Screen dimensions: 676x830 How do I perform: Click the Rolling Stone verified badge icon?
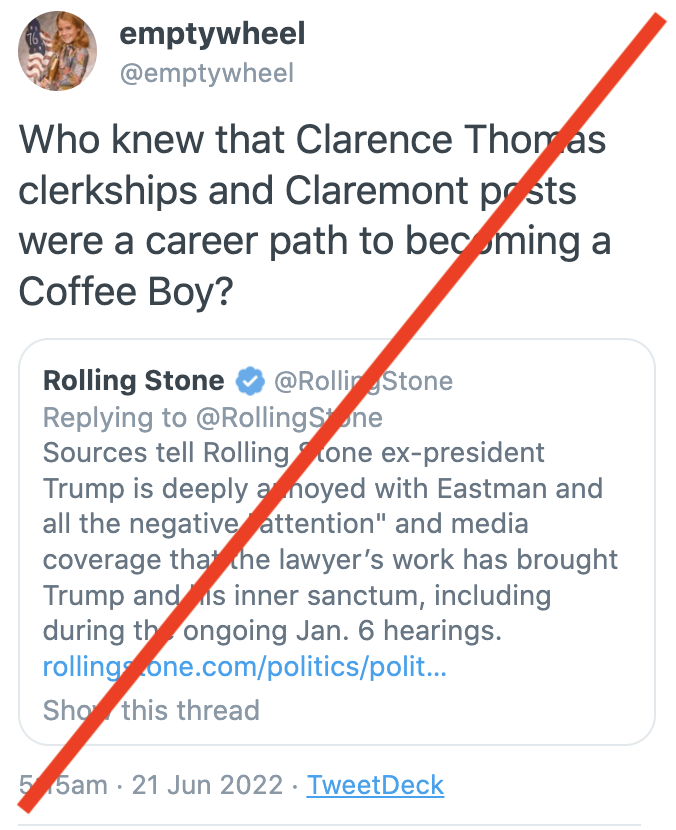coord(250,381)
